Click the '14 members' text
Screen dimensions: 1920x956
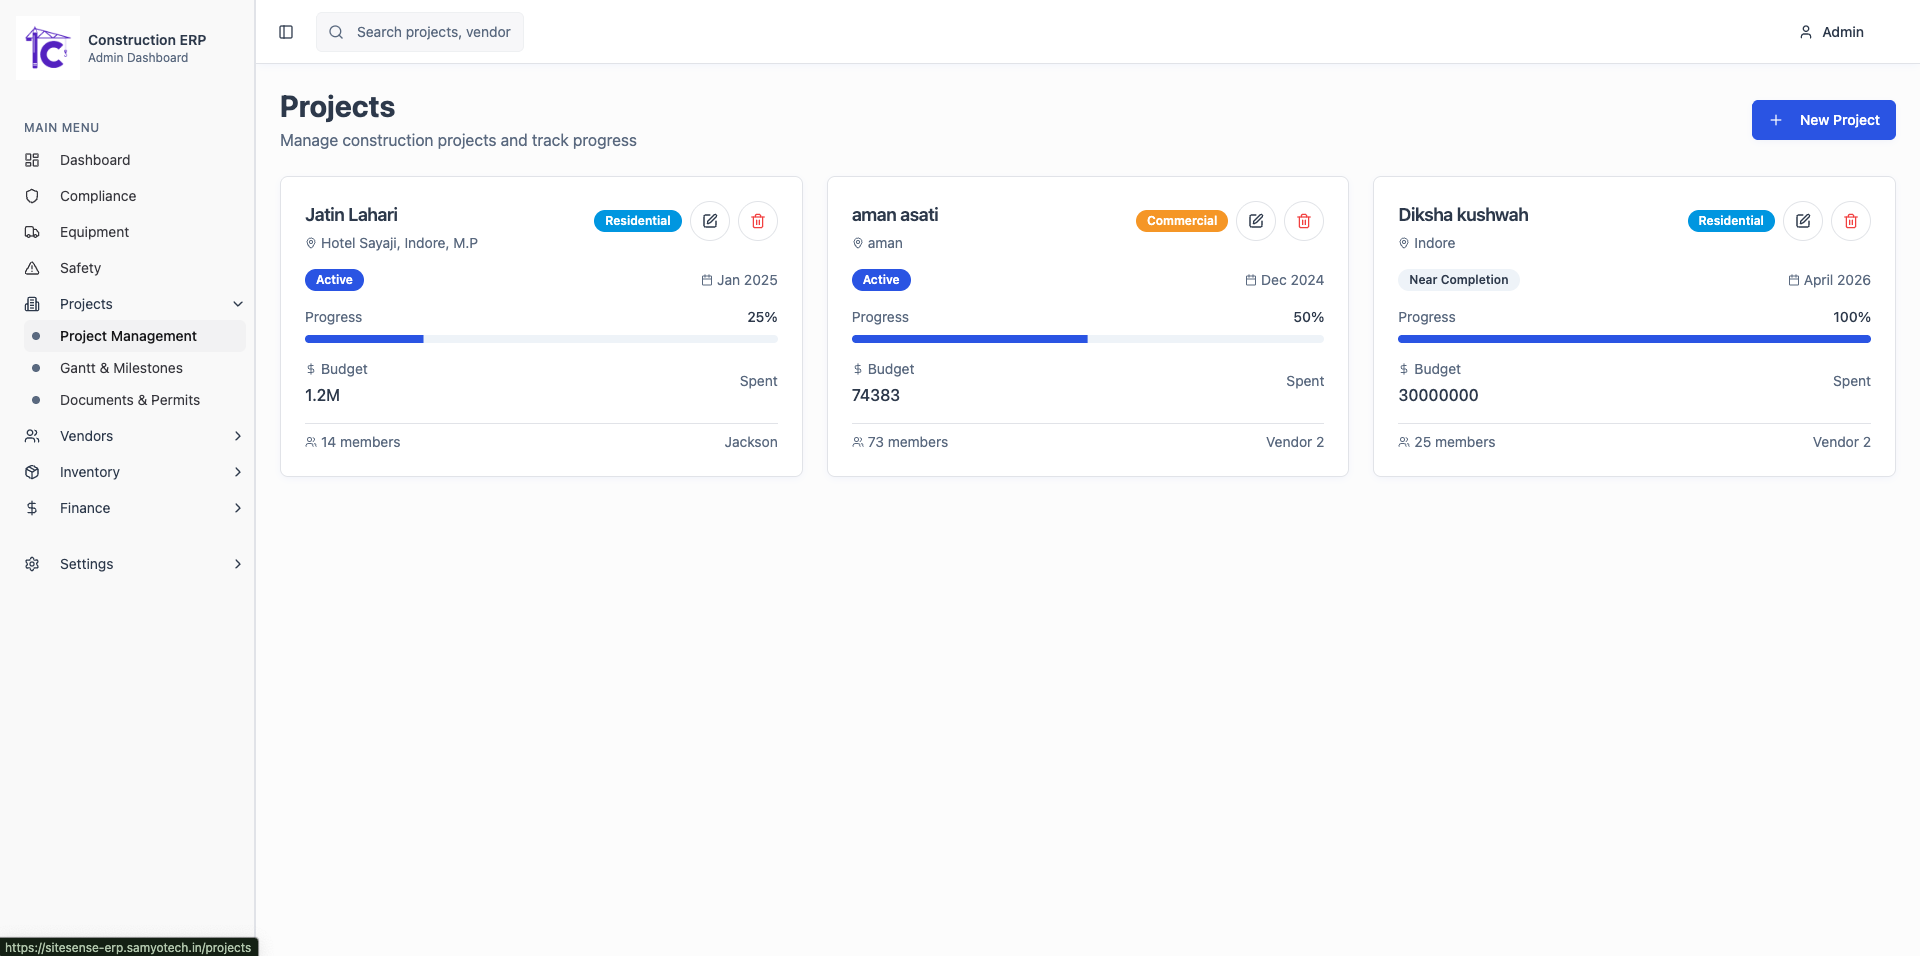pyautogui.click(x=360, y=442)
